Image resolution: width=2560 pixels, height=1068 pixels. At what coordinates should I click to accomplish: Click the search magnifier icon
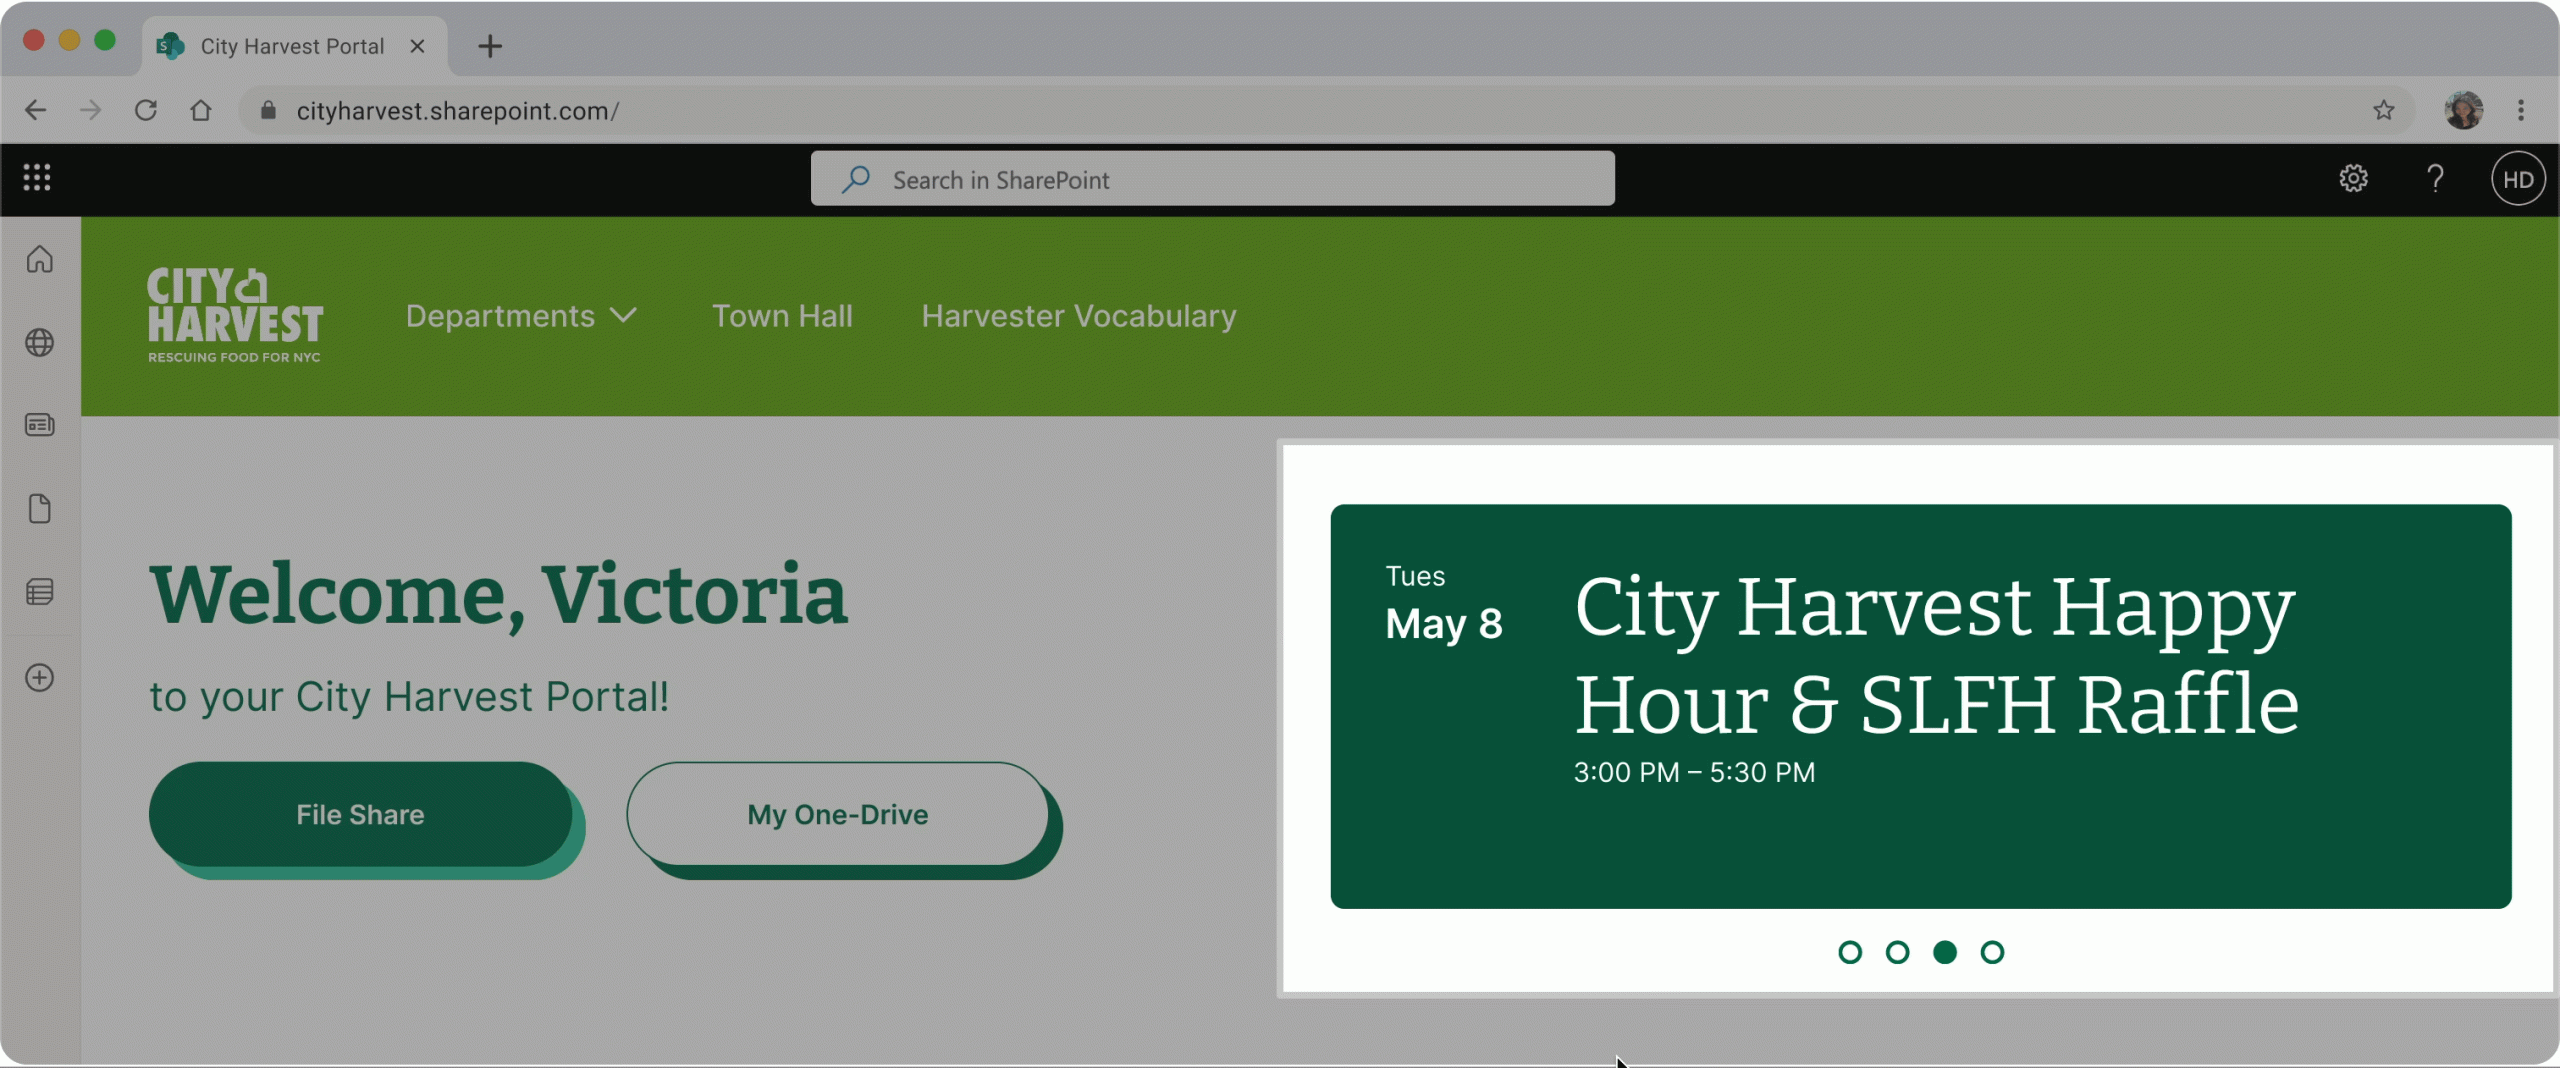click(x=856, y=179)
